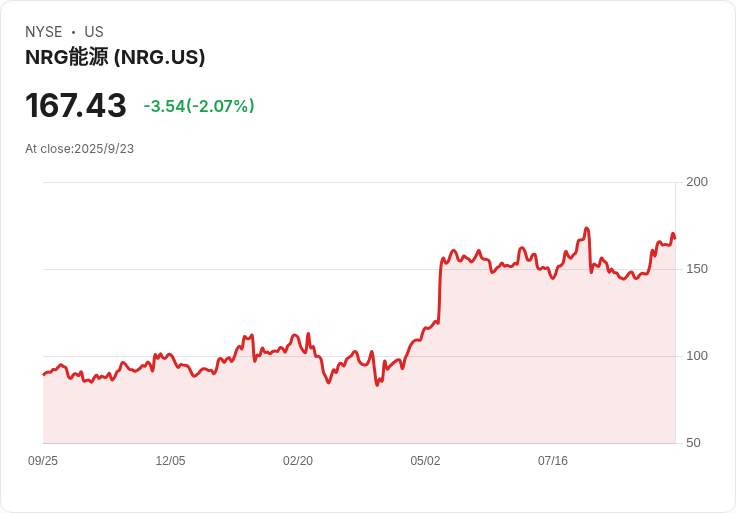Image resolution: width=736 pixels, height=513 pixels.
Task: Click the steep vertical jump in the price line
Action: [440, 290]
